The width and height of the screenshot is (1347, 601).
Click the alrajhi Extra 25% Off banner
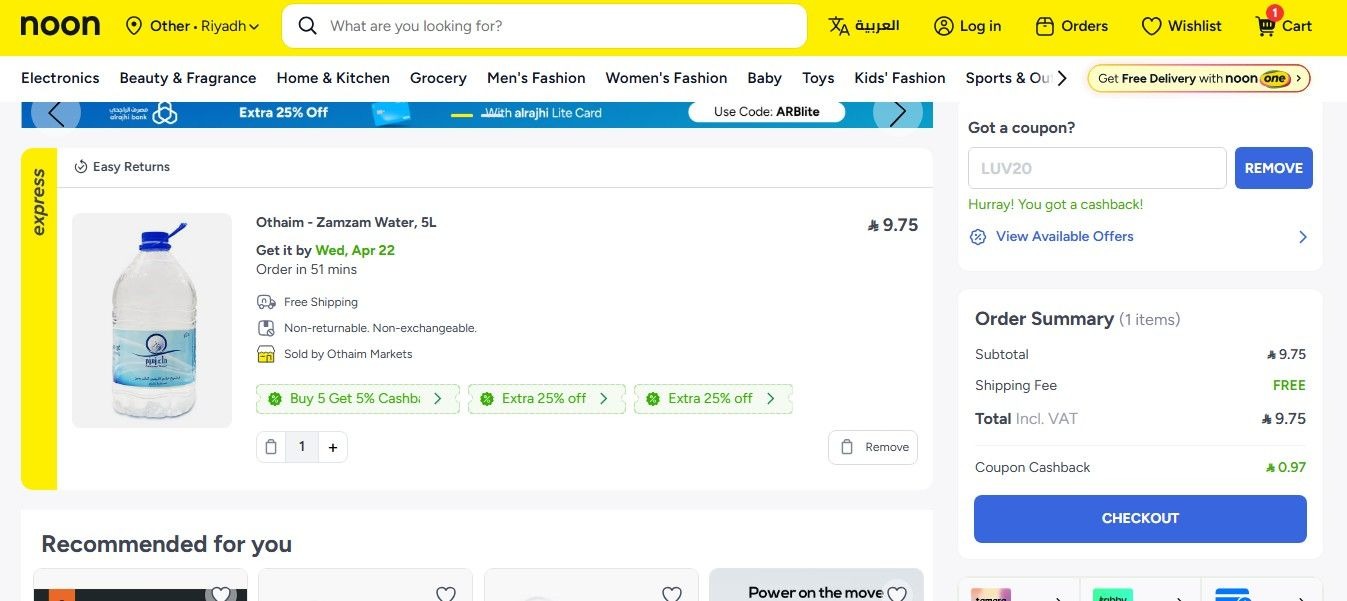[x=477, y=114]
